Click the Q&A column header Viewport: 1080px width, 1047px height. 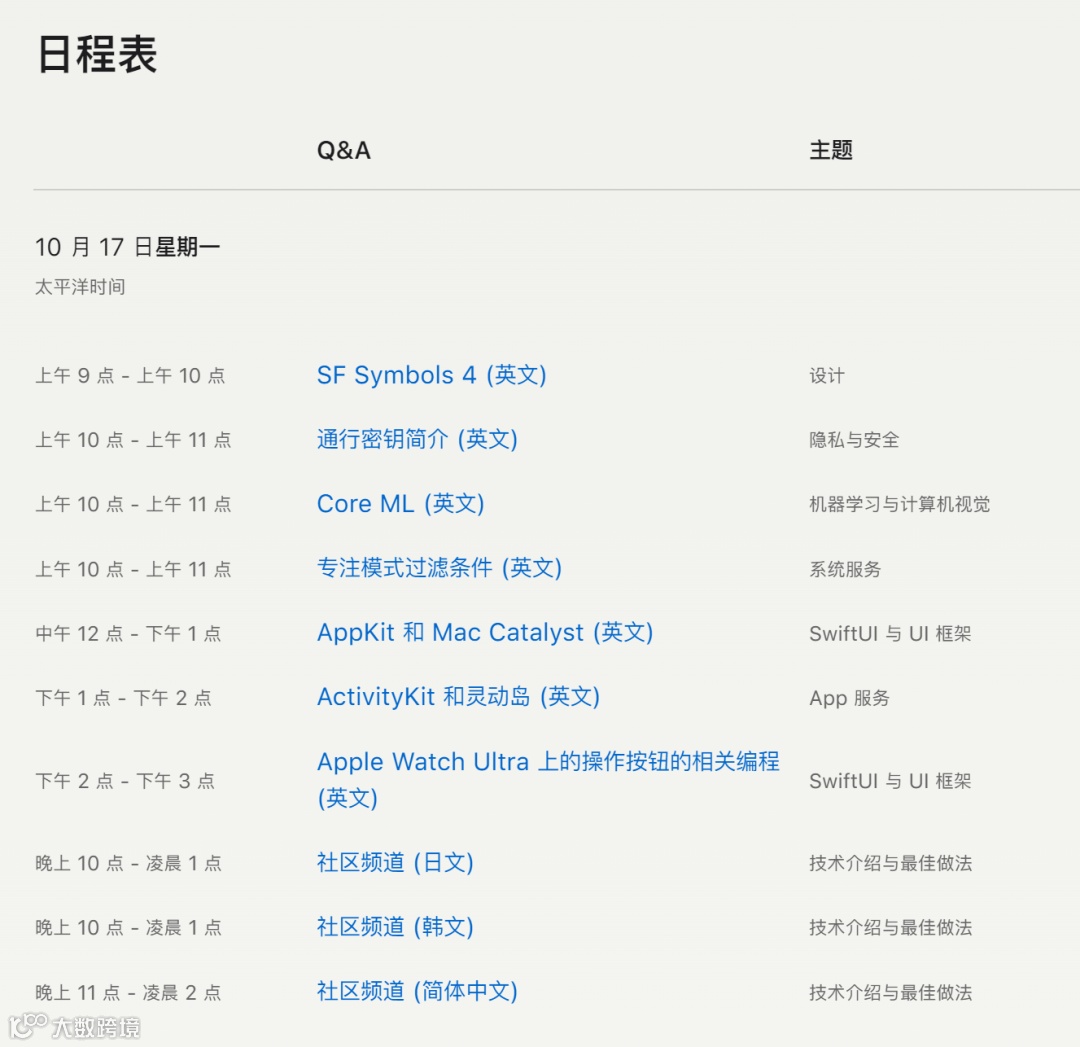click(x=344, y=150)
